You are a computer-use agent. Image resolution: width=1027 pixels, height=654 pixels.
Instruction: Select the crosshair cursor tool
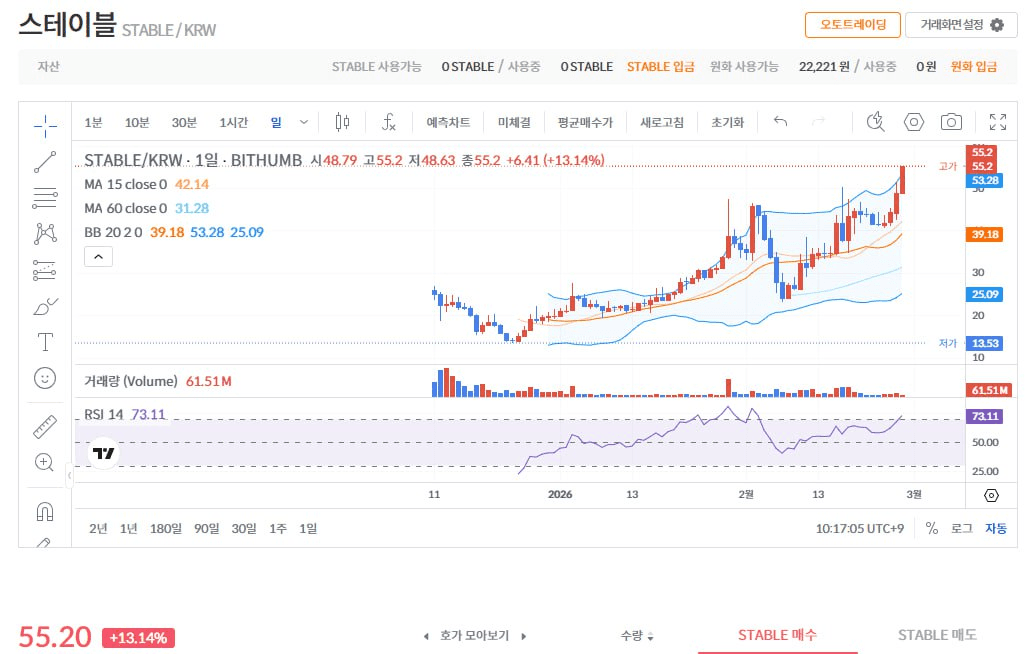pos(44,127)
